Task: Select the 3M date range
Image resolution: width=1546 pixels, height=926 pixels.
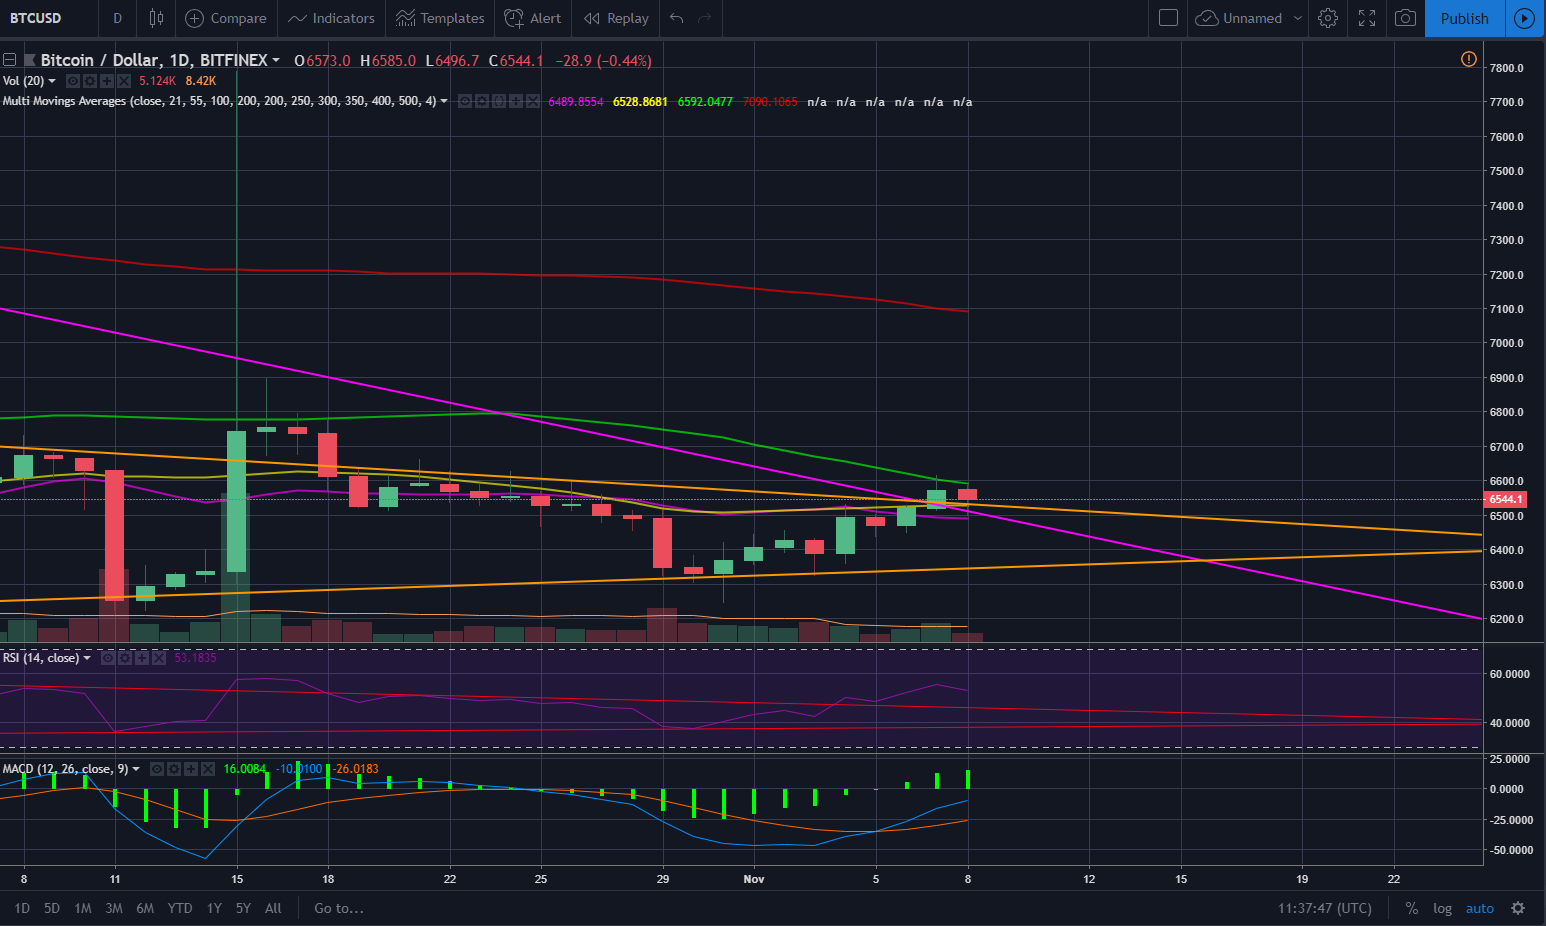Action: click(114, 908)
